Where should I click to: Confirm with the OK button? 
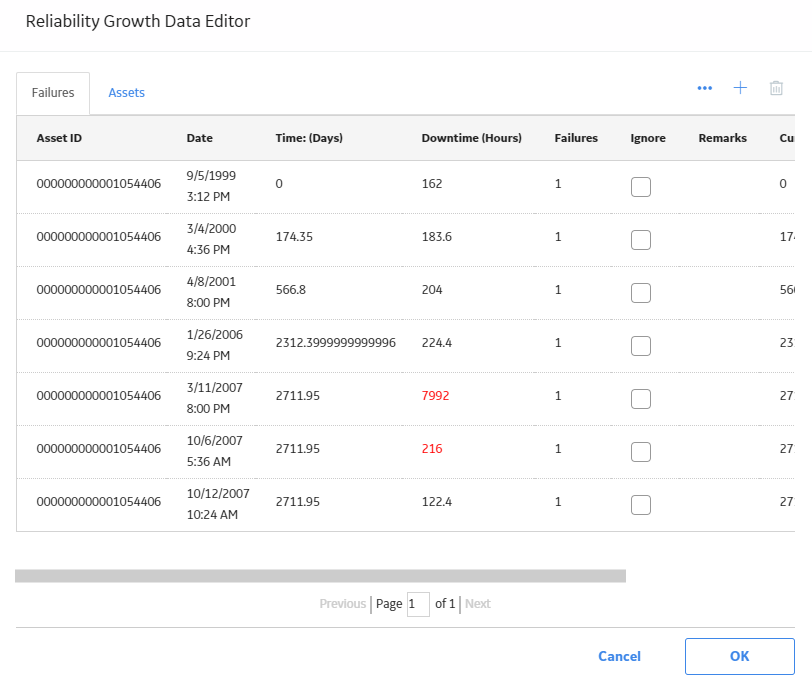tap(740, 656)
